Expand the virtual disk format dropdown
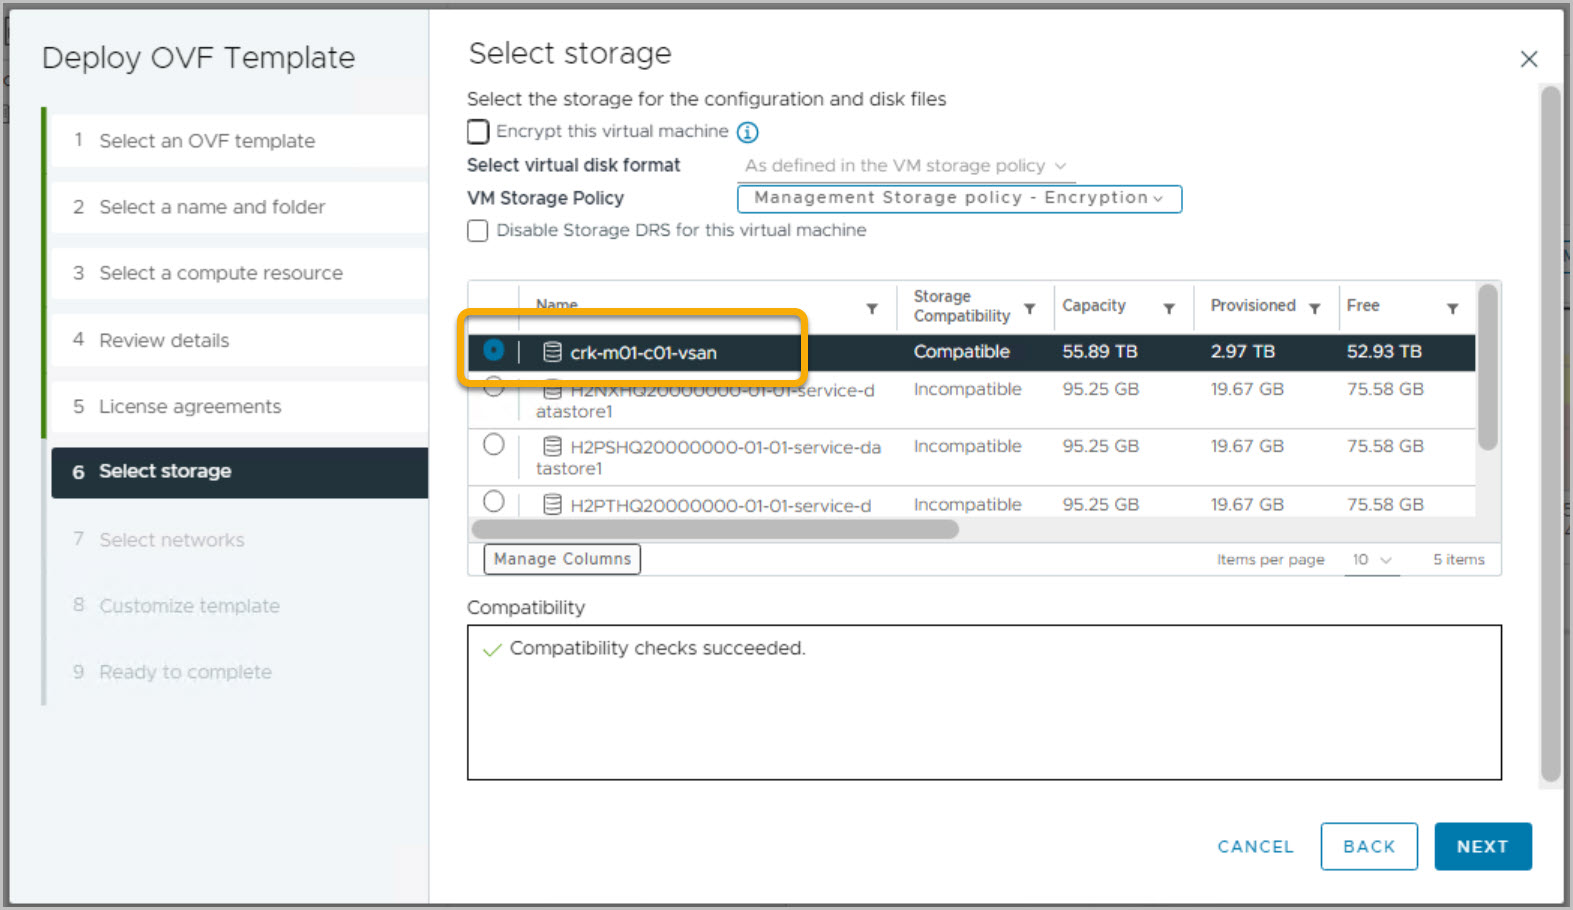This screenshot has height=910, width=1573. point(905,166)
